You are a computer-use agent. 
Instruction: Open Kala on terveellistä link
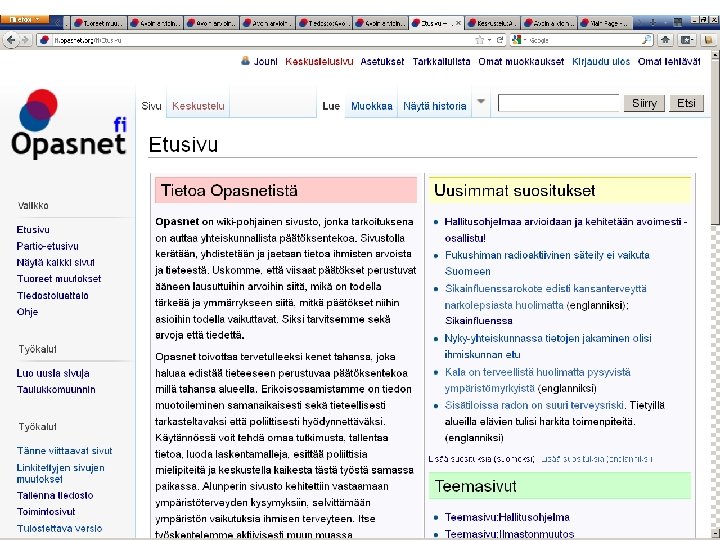(x=537, y=380)
